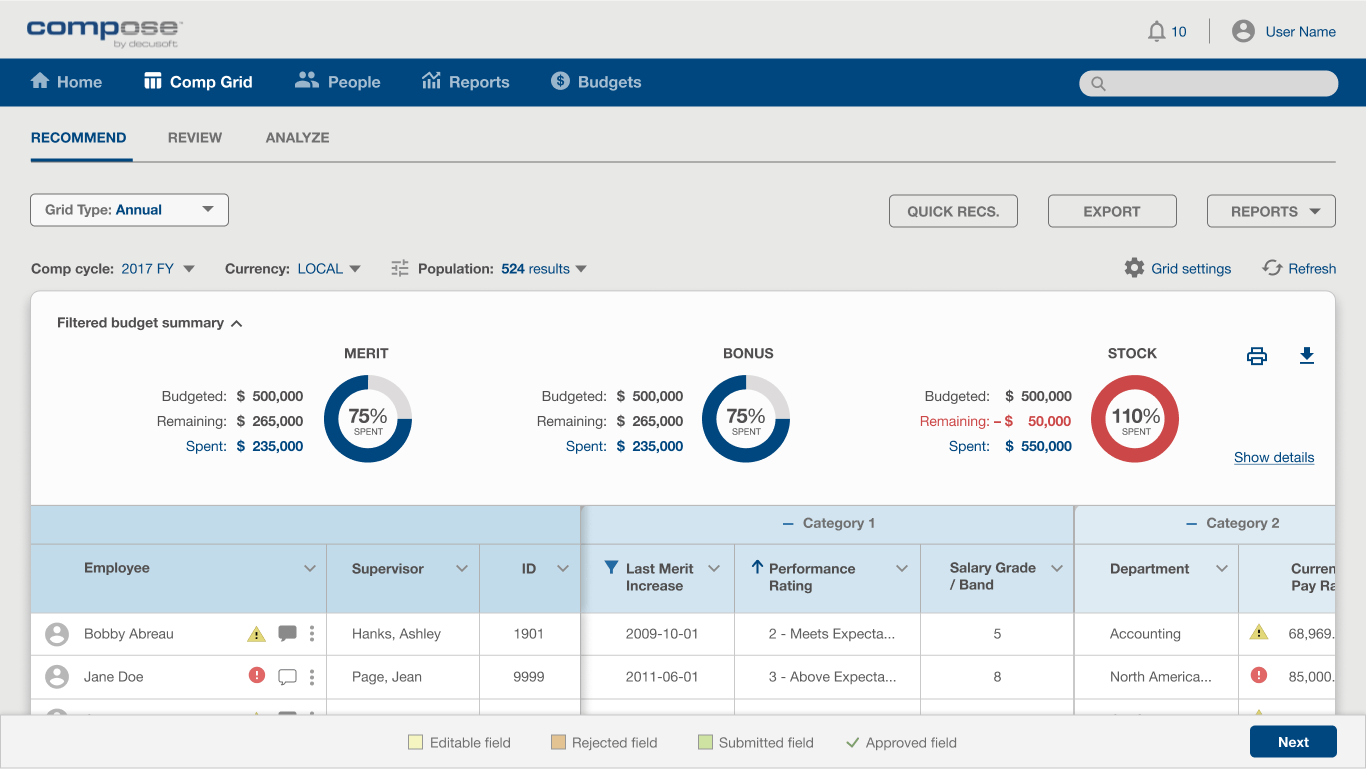
Task: Open three-dot menu for Bobby Abreau
Action: tap(312, 633)
